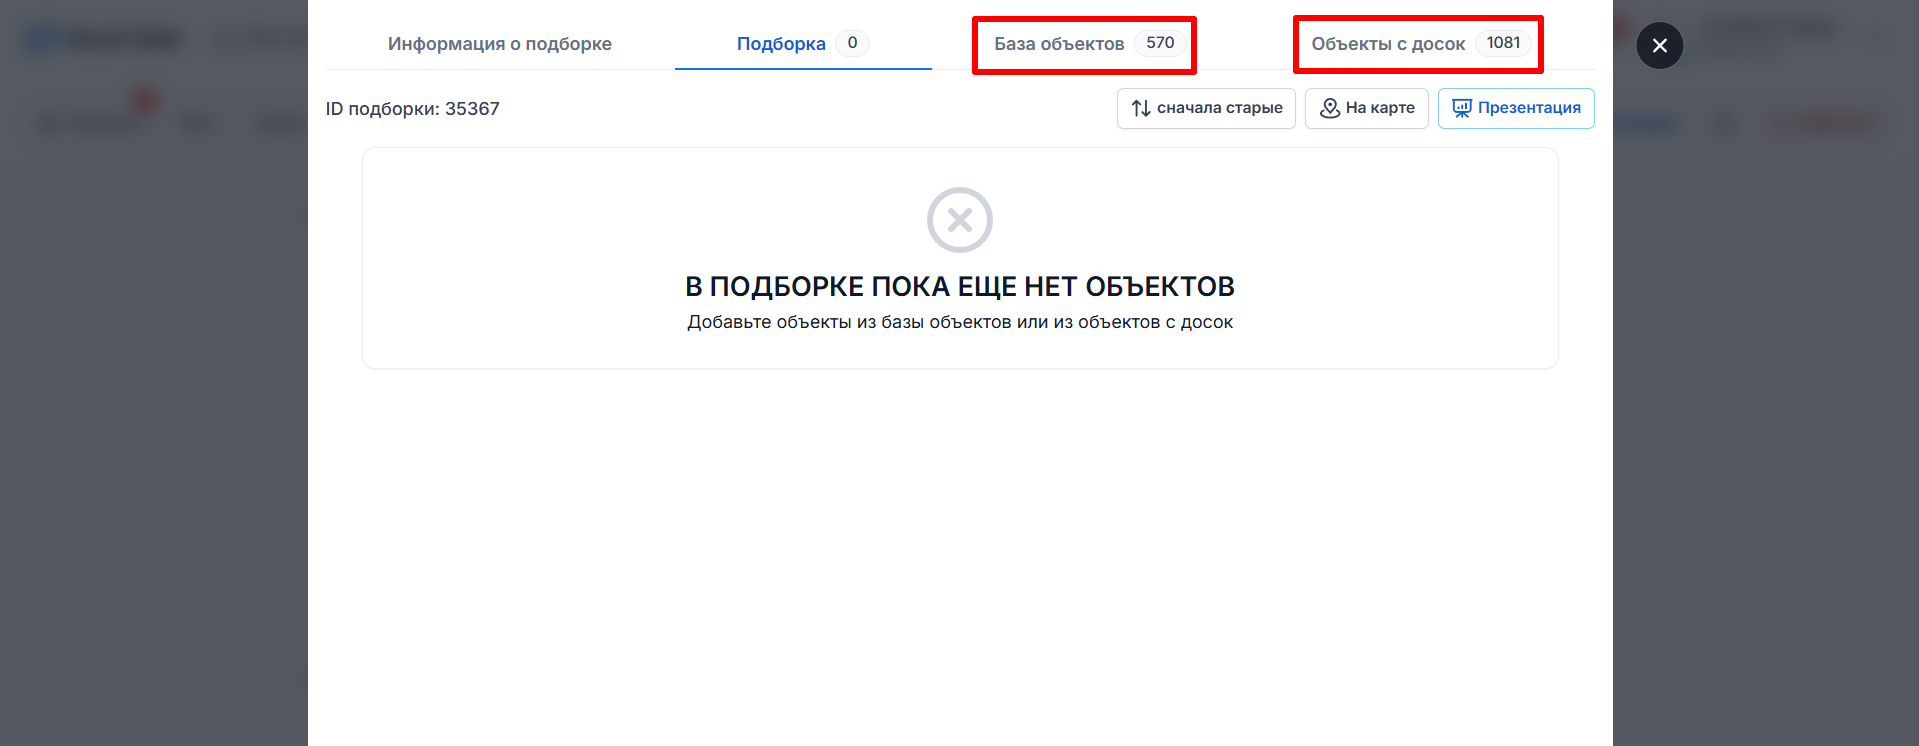Open the Презентация button
The image size is (1919, 746).
coord(1528,108)
